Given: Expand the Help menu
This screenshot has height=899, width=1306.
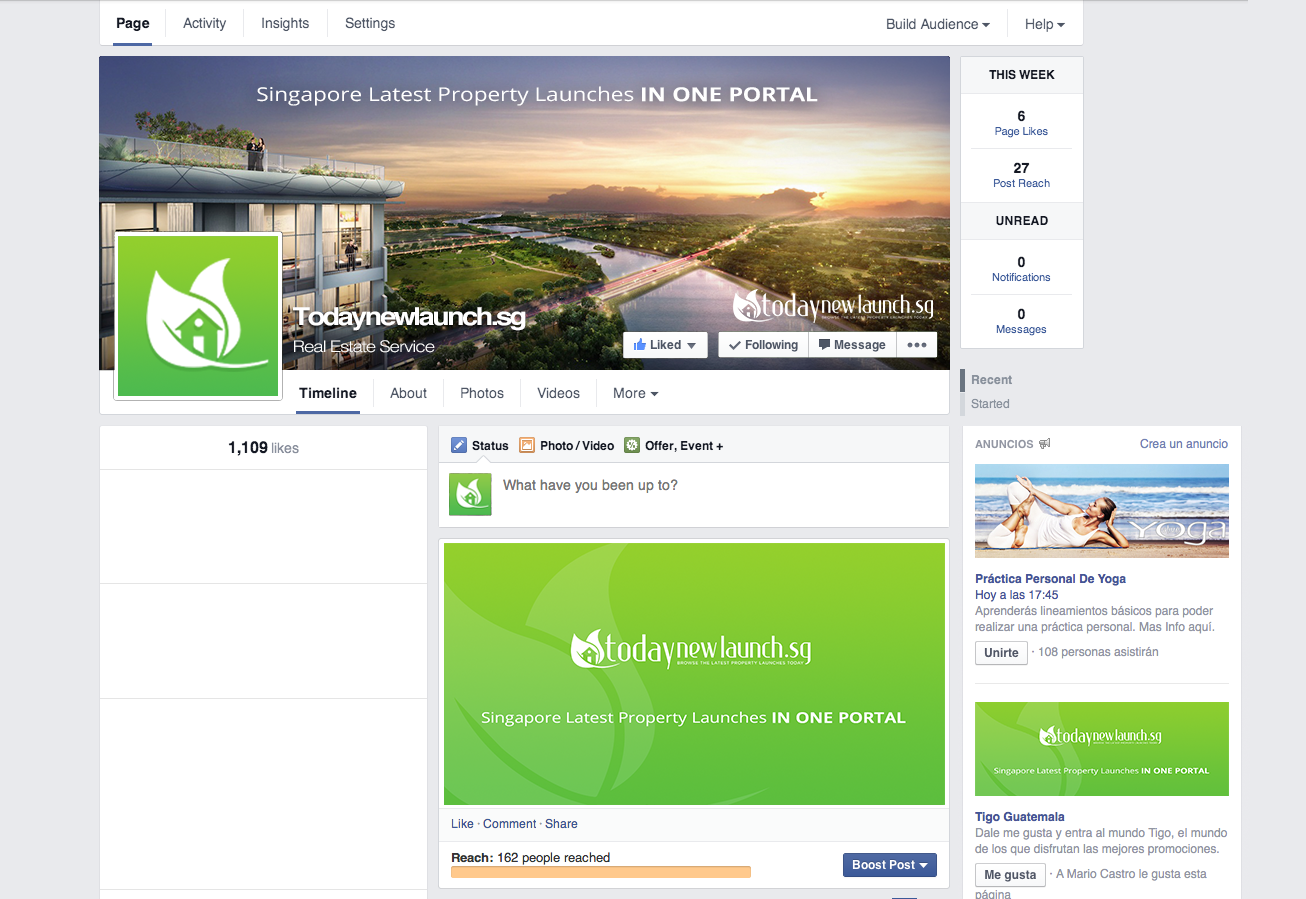Looking at the screenshot, I should (x=1045, y=24).
